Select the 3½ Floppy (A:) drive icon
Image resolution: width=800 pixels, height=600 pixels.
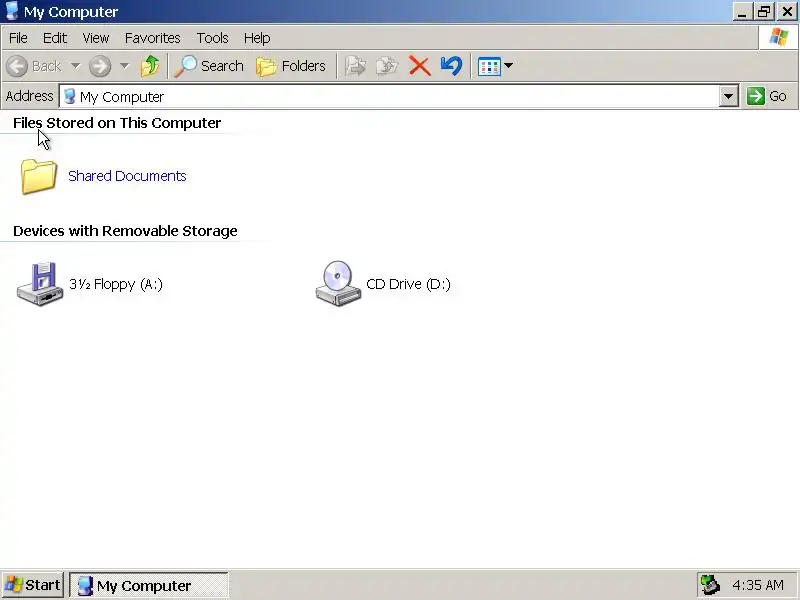40,284
